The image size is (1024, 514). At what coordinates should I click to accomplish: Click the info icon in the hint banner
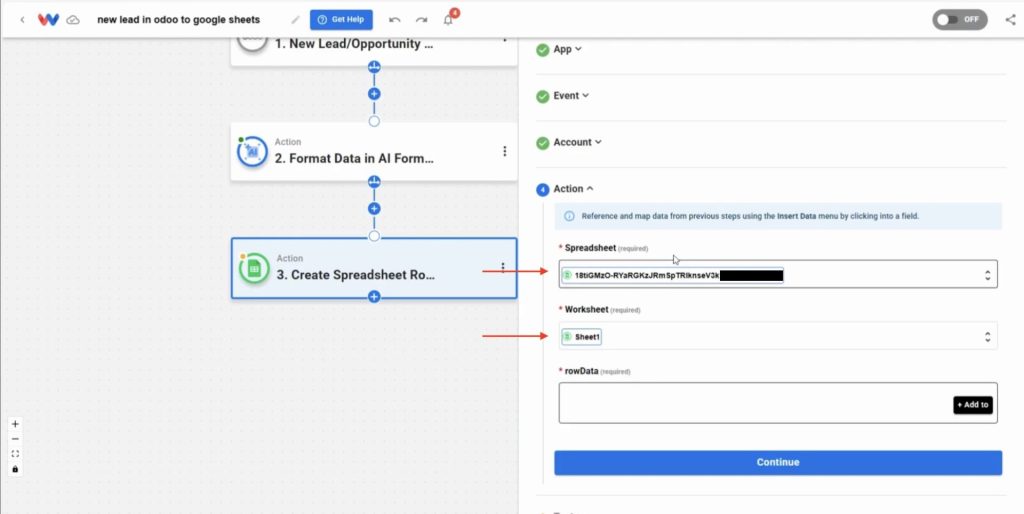pos(569,216)
